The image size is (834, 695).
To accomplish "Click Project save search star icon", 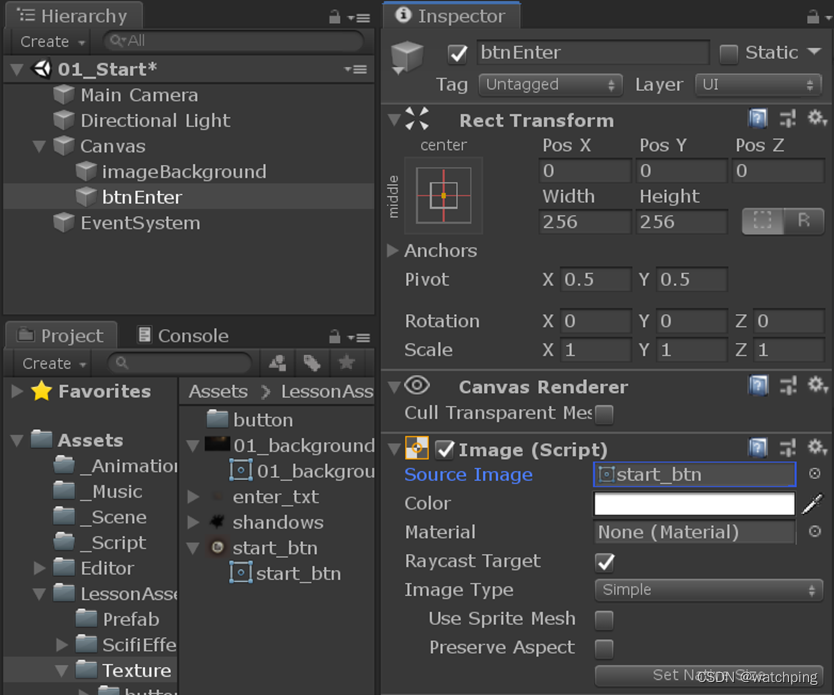I will point(346,363).
